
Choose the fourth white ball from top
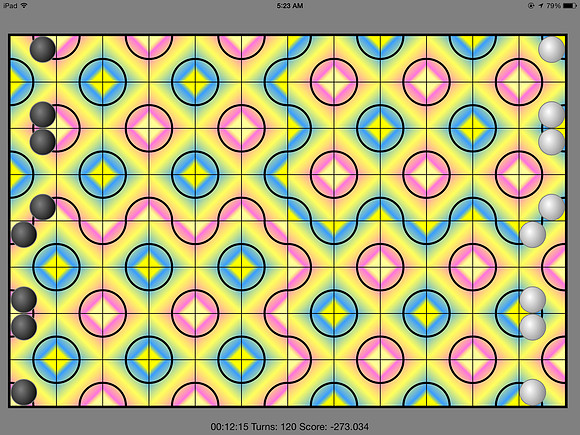coord(552,207)
